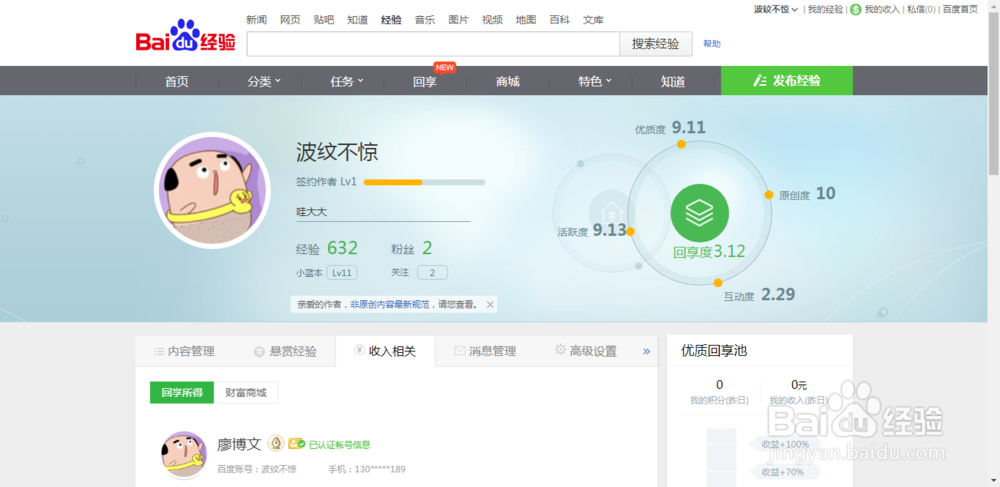Click the 小蓝本 Lv11 badge
The width and height of the screenshot is (1000, 487).
[x=342, y=273]
